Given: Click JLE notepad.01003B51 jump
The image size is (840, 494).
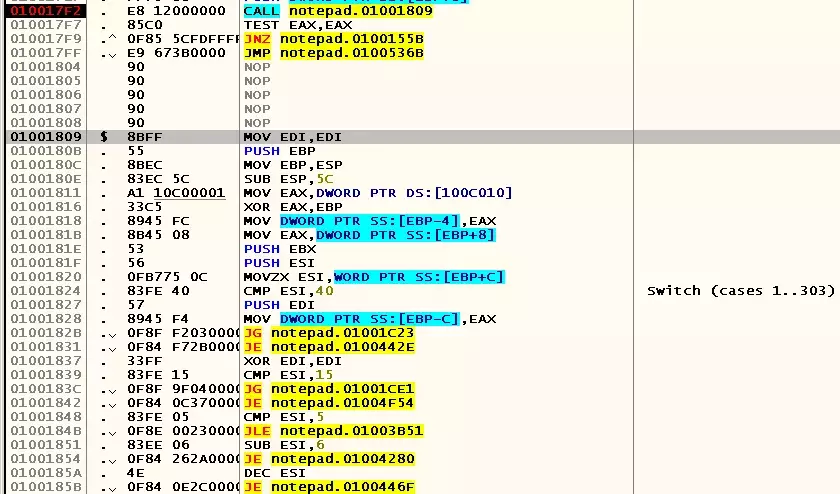Looking at the screenshot, I should click(334, 431).
